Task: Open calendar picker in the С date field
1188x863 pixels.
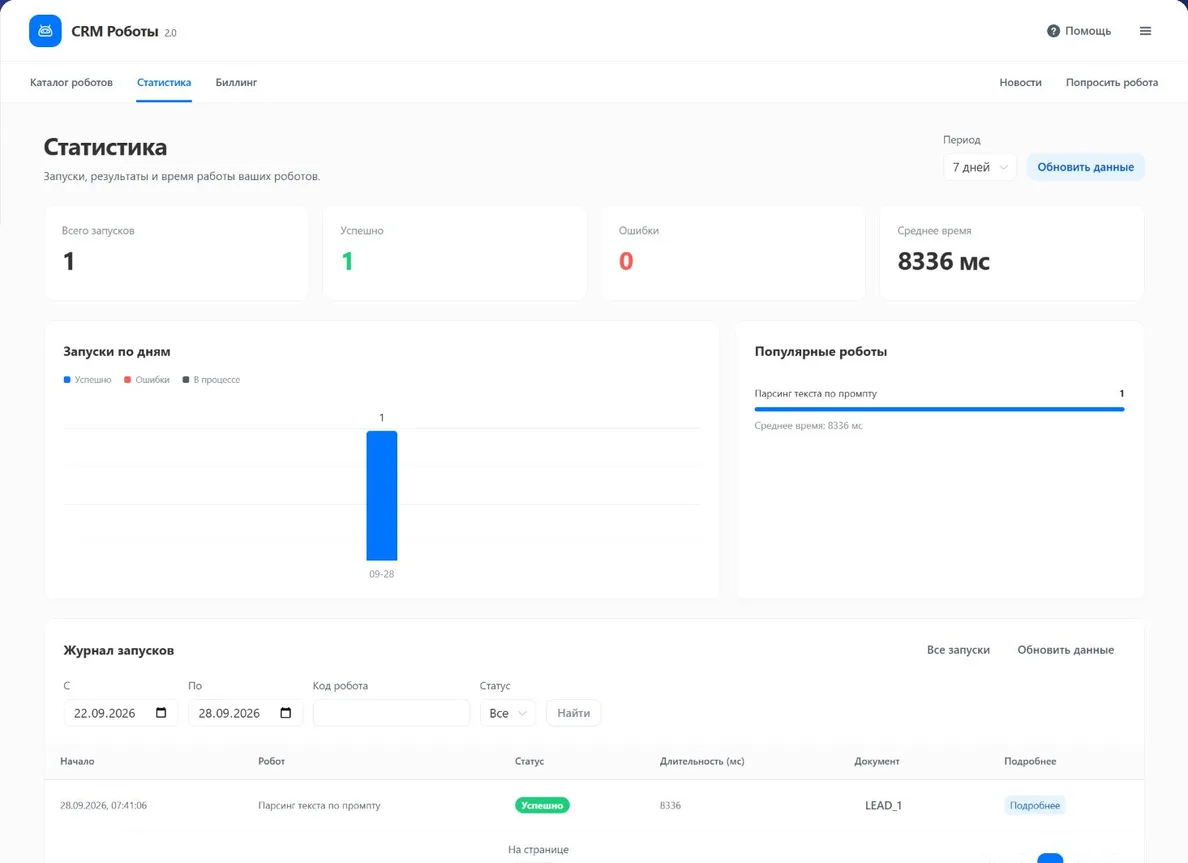Action: pos(161,713)
